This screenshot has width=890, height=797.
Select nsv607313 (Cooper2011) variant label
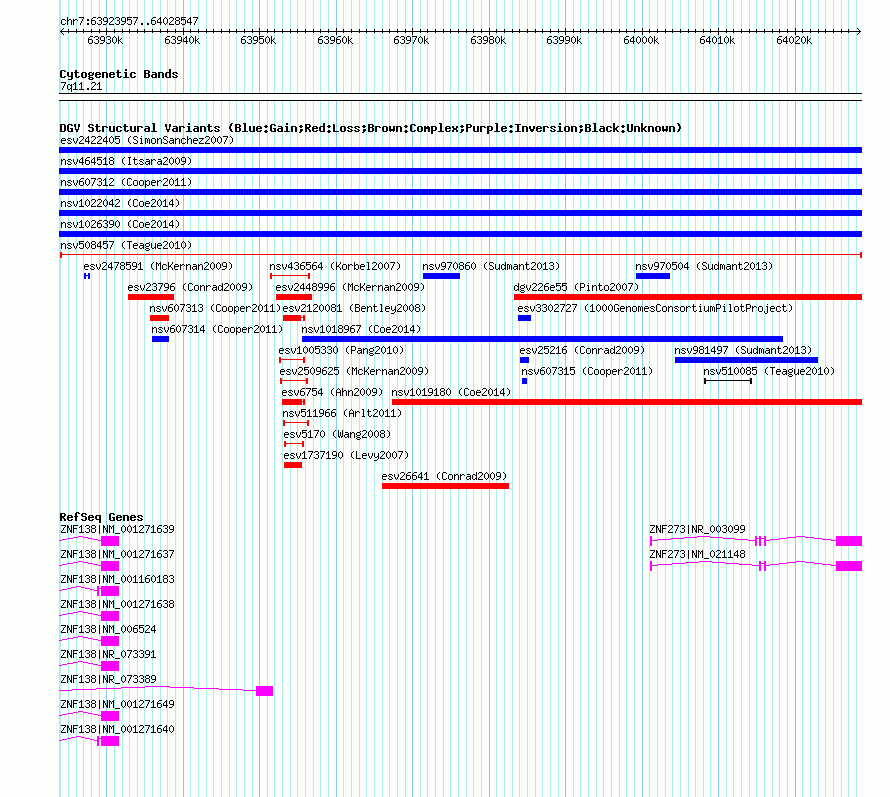click(216, 308)
